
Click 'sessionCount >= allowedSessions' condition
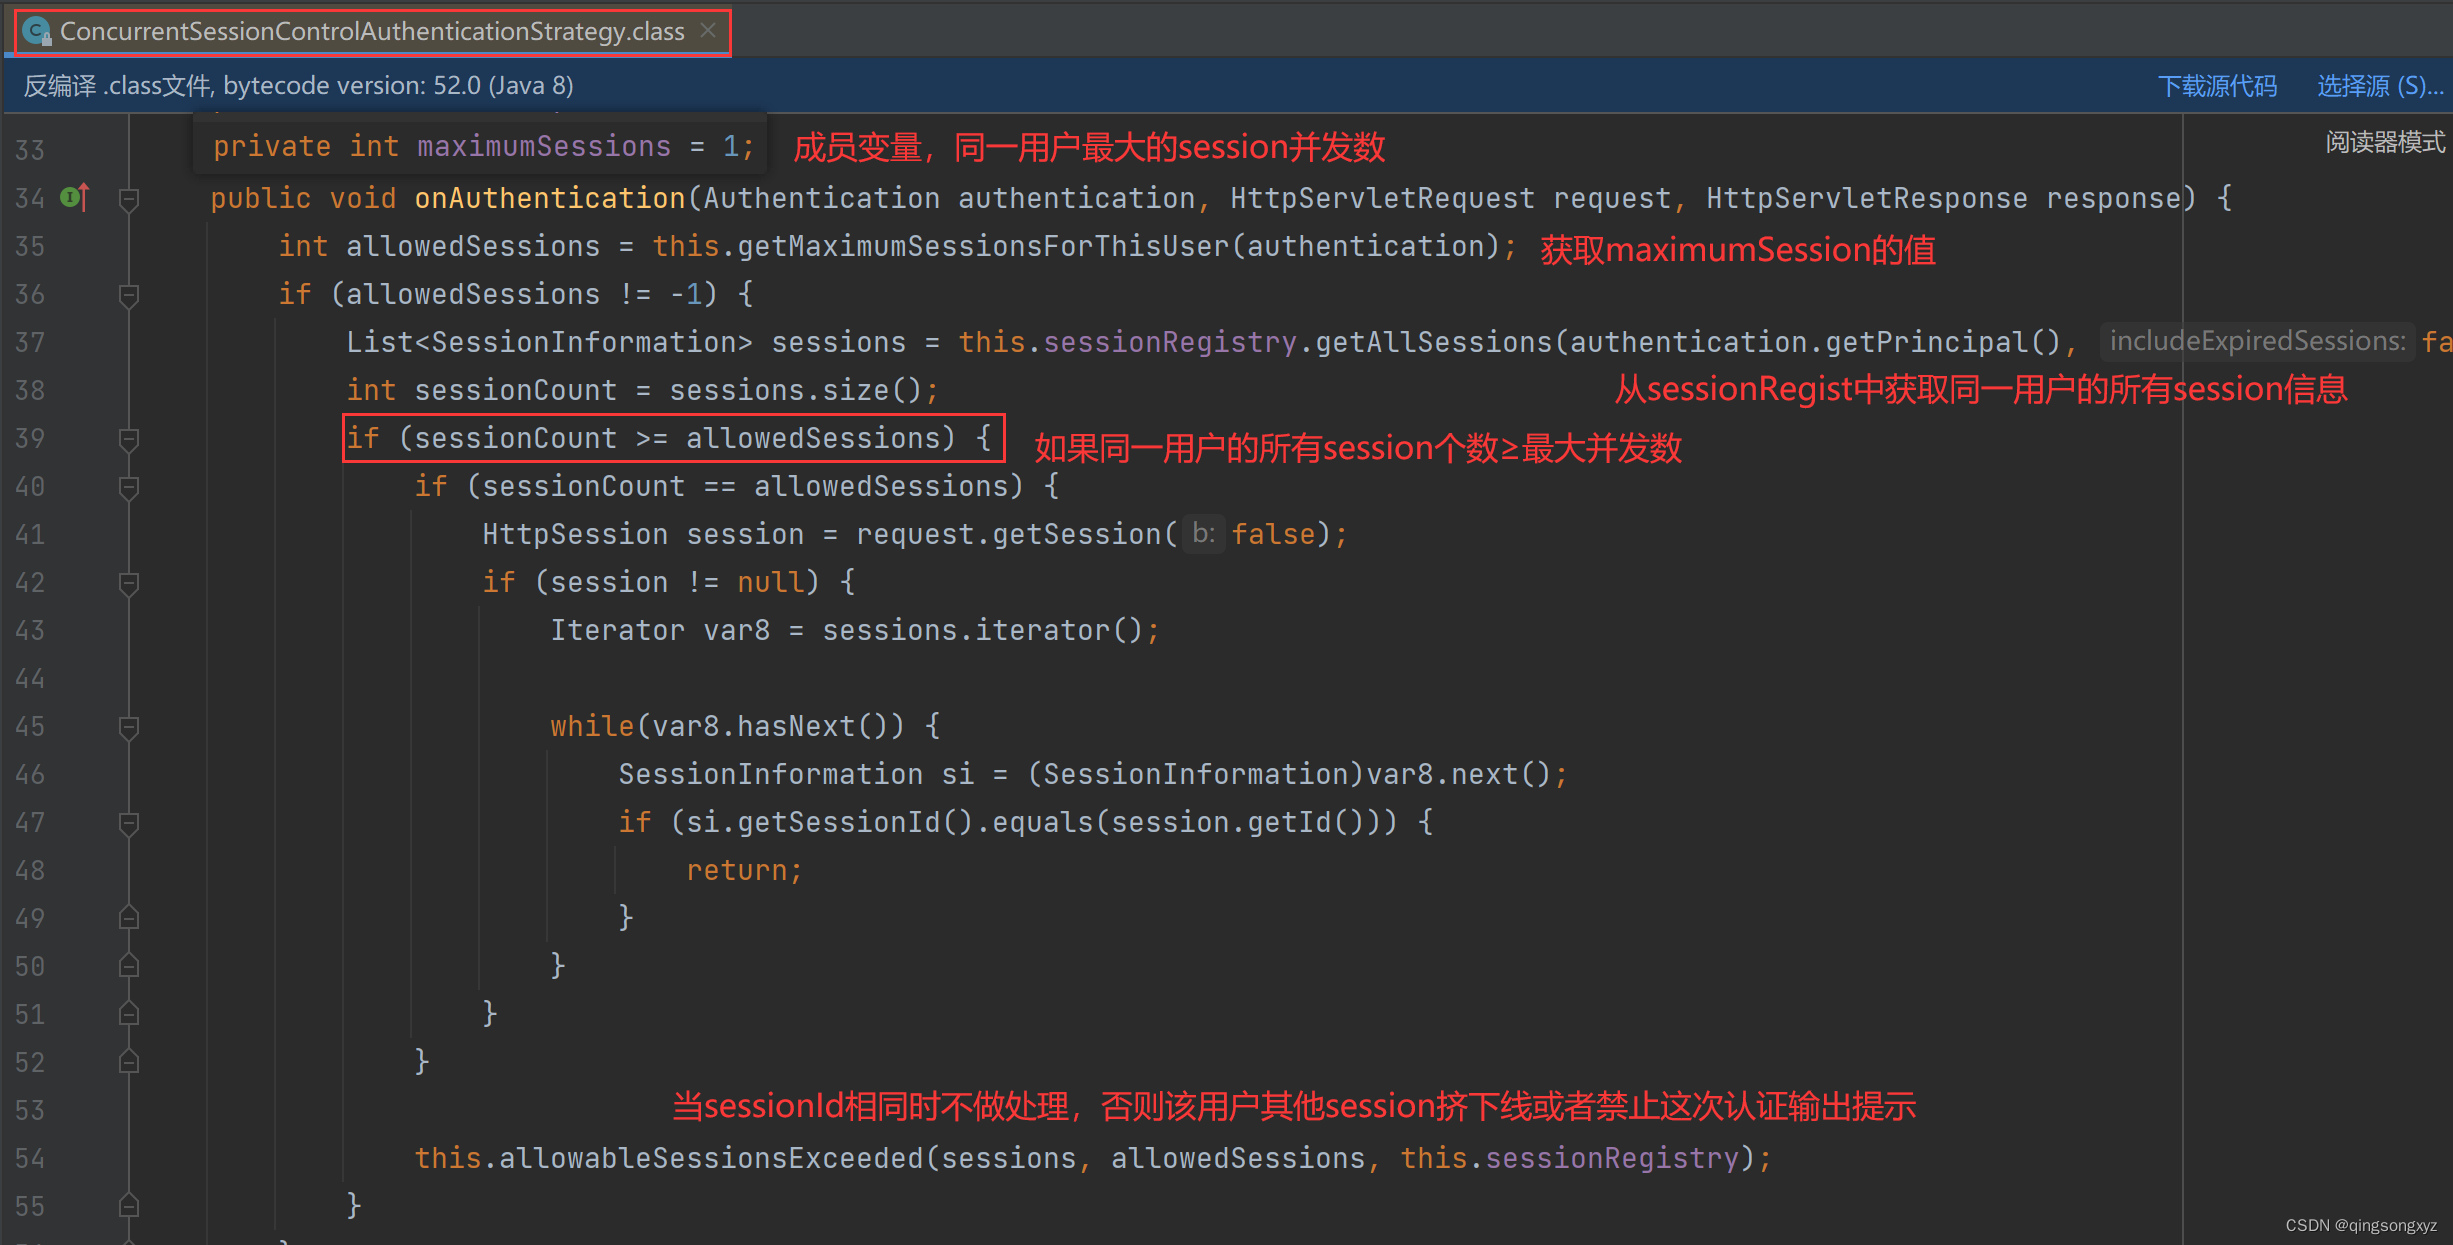677,438
